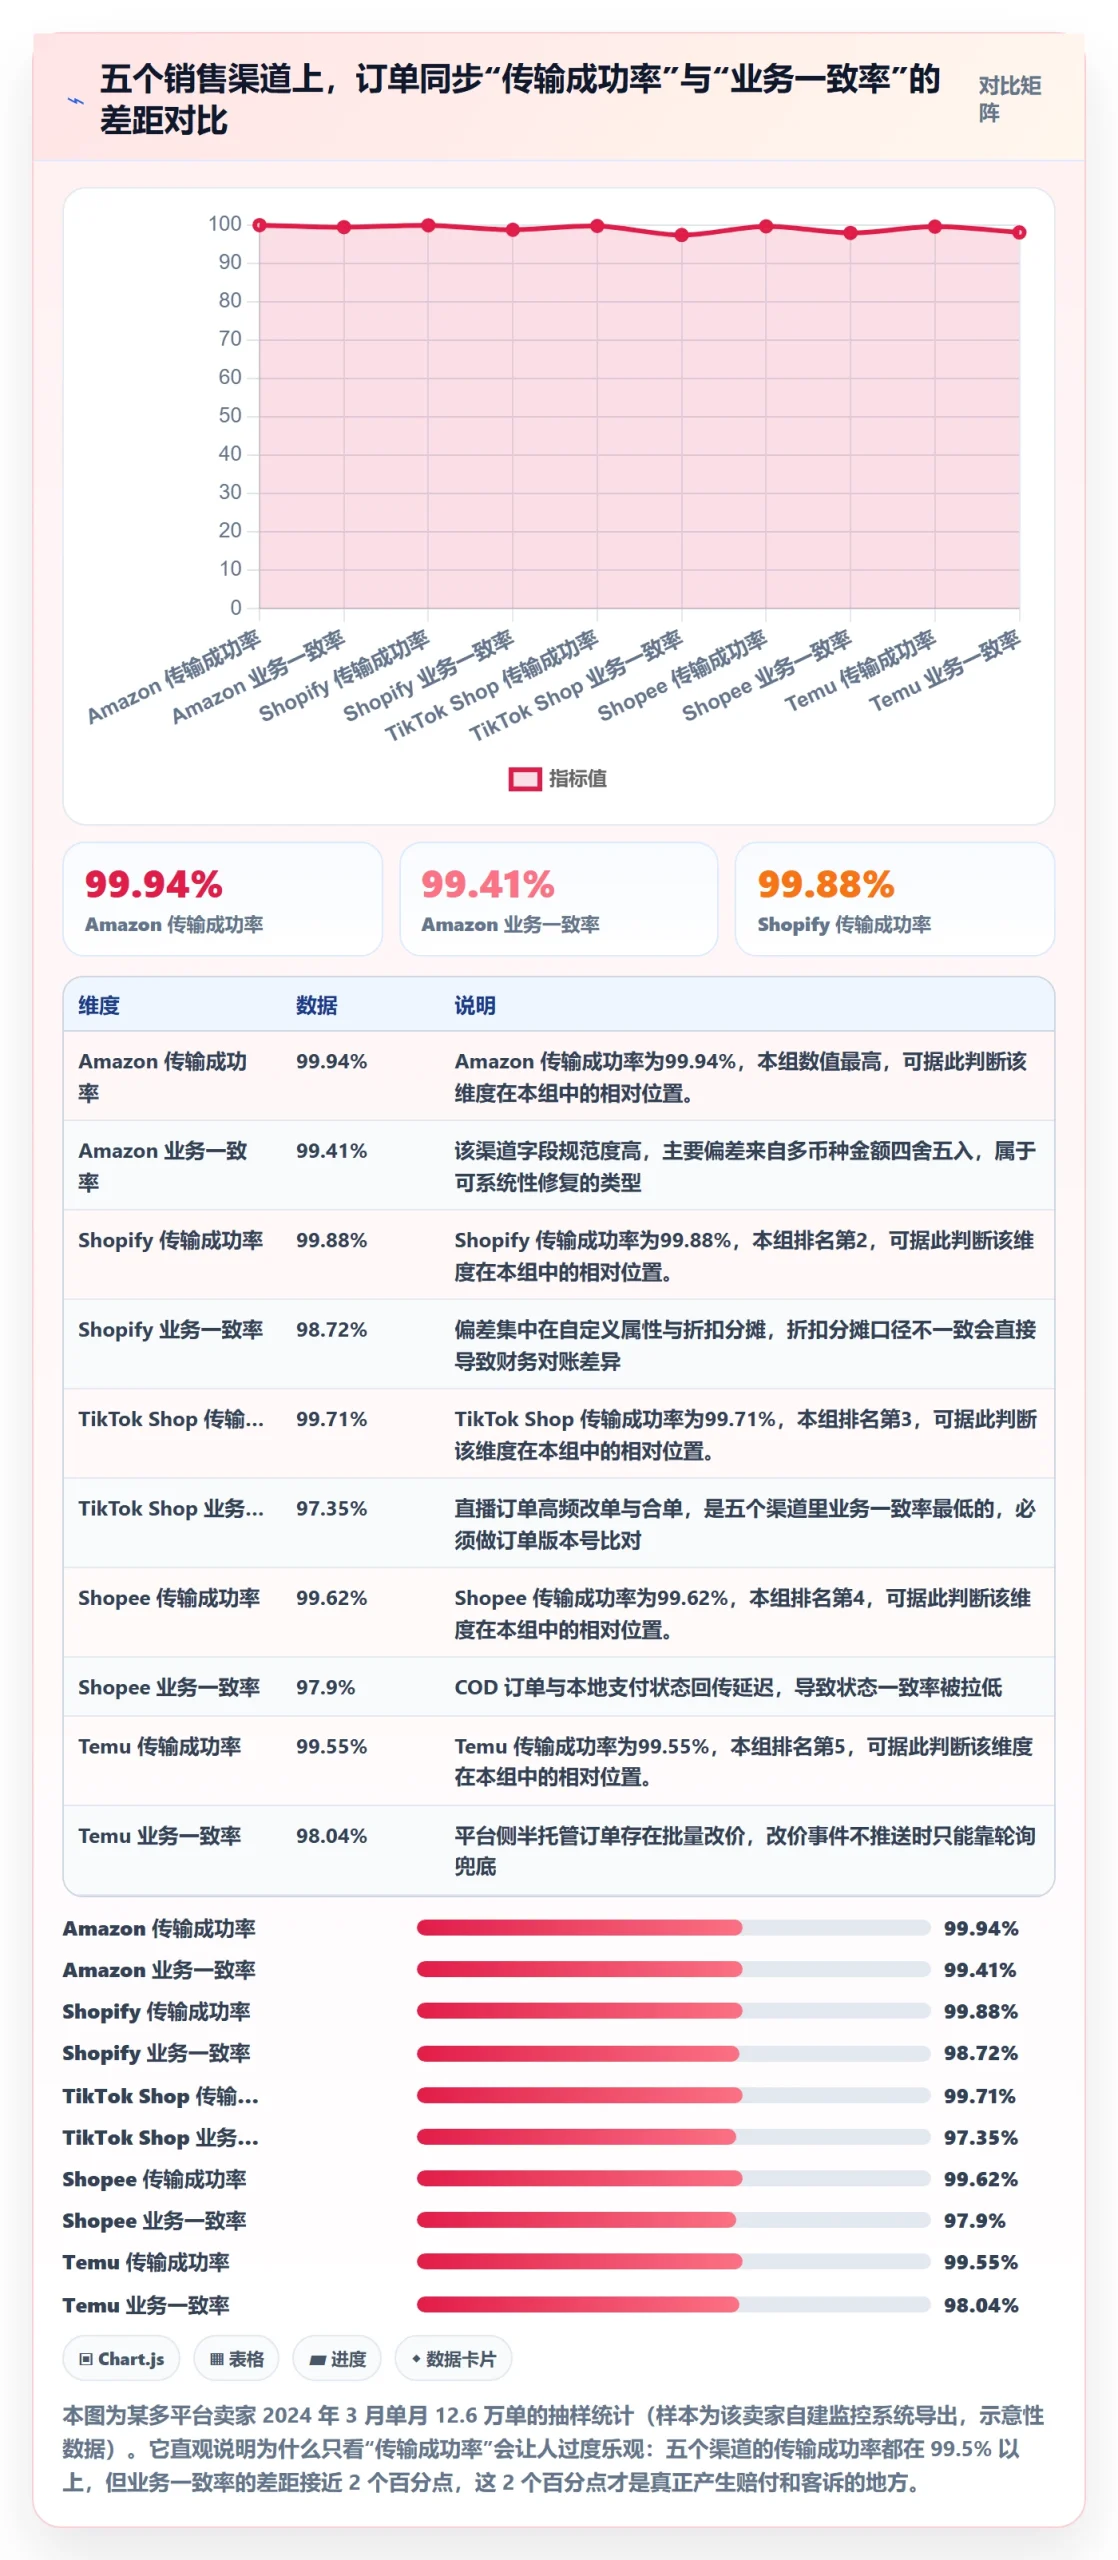Click the COD 订单 description cell
Image resolution: width=1118 pixels, height=2560 pixels.
(x=728, y=1687)
